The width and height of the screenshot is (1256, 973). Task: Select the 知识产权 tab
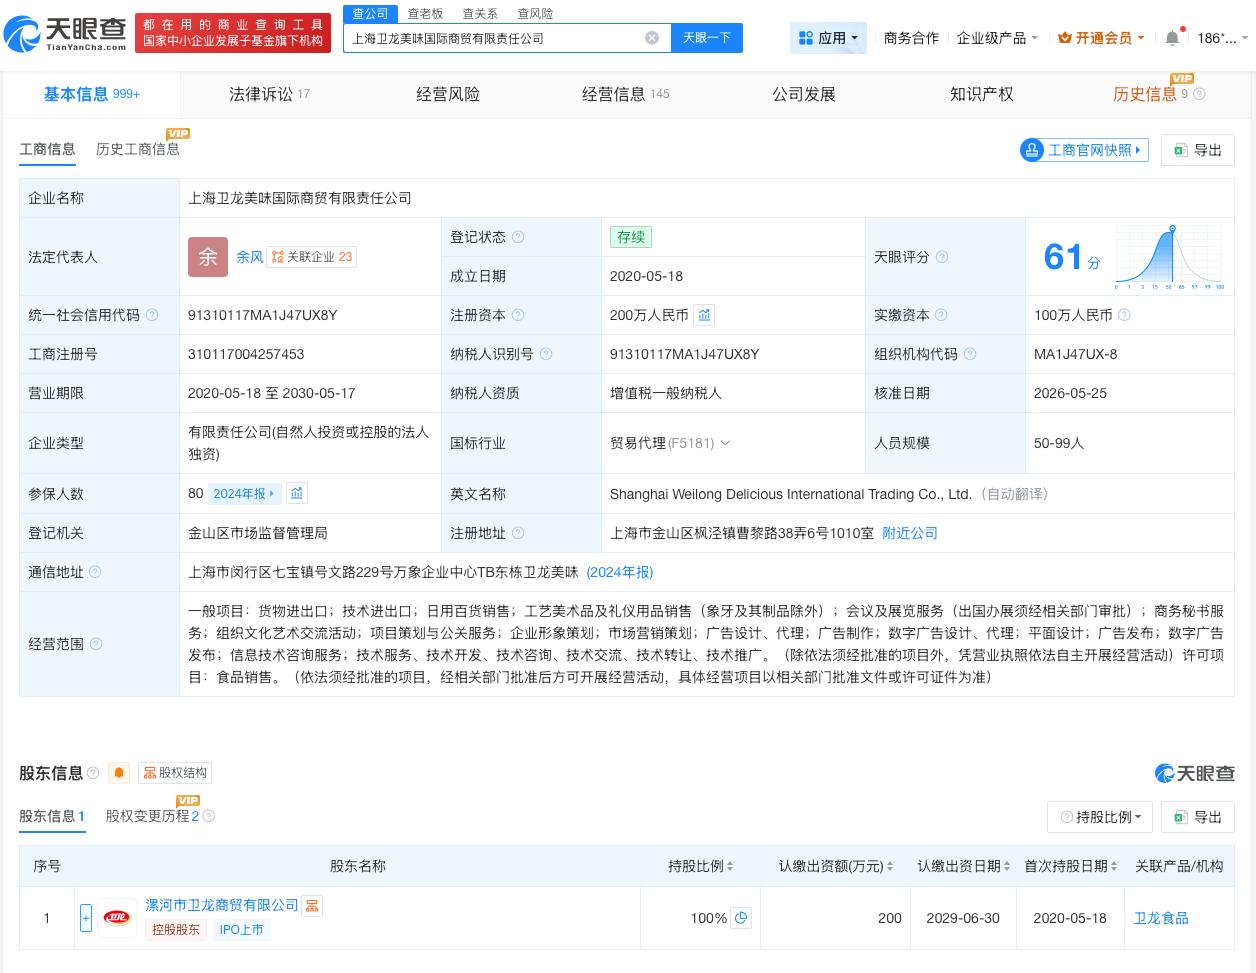(982, 94)
